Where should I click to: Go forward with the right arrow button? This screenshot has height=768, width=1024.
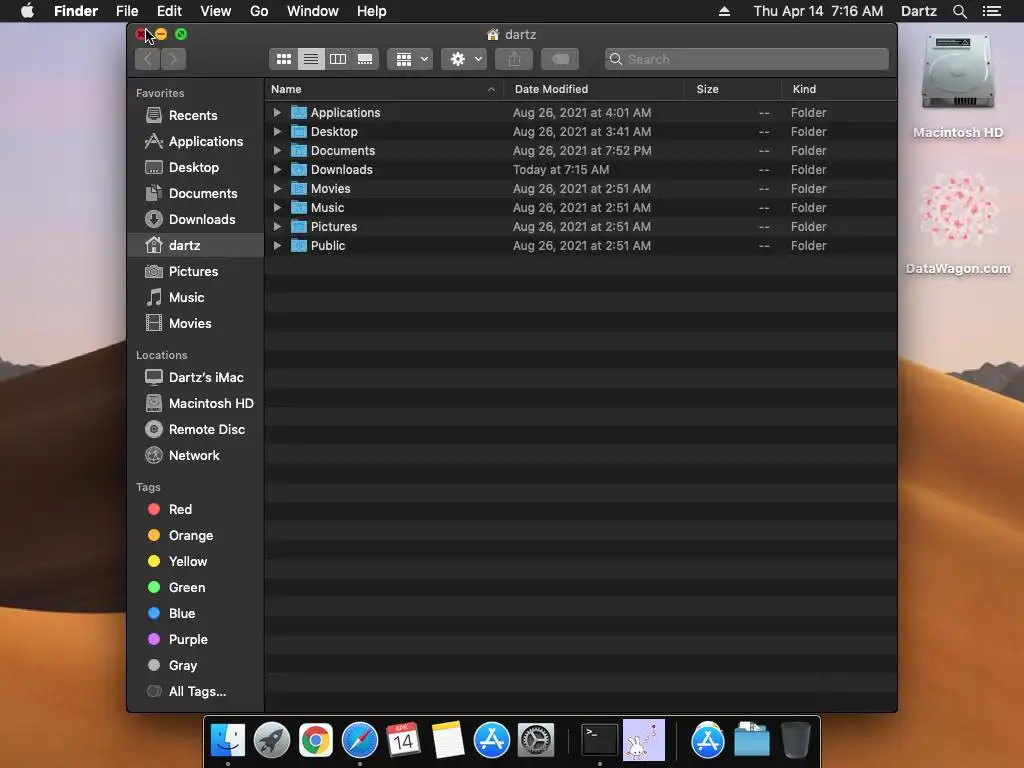(173, 59)
